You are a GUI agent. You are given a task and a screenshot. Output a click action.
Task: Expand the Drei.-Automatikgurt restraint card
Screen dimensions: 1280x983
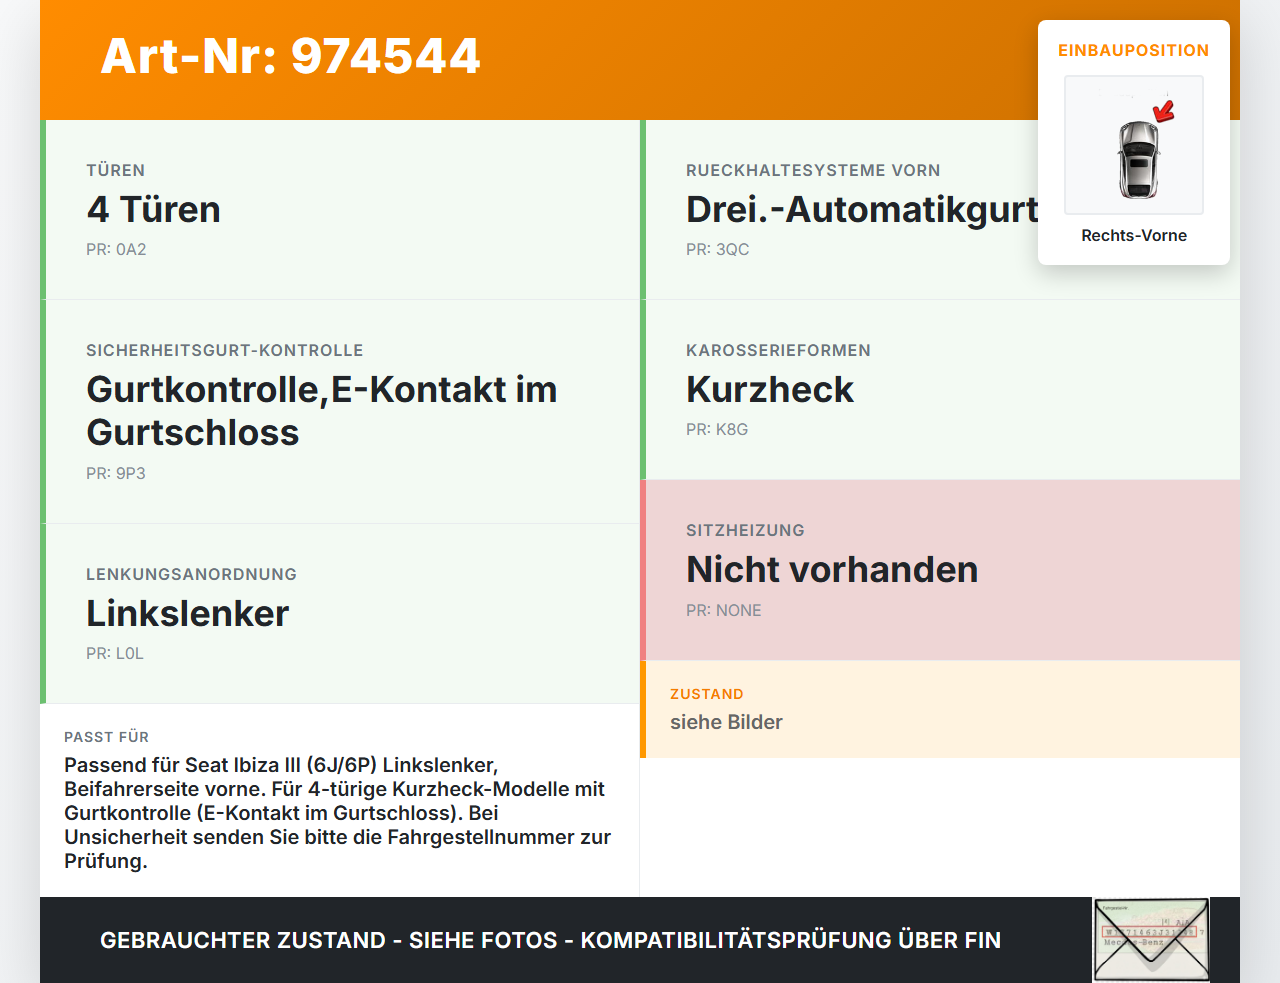click(x=860, y=210)
